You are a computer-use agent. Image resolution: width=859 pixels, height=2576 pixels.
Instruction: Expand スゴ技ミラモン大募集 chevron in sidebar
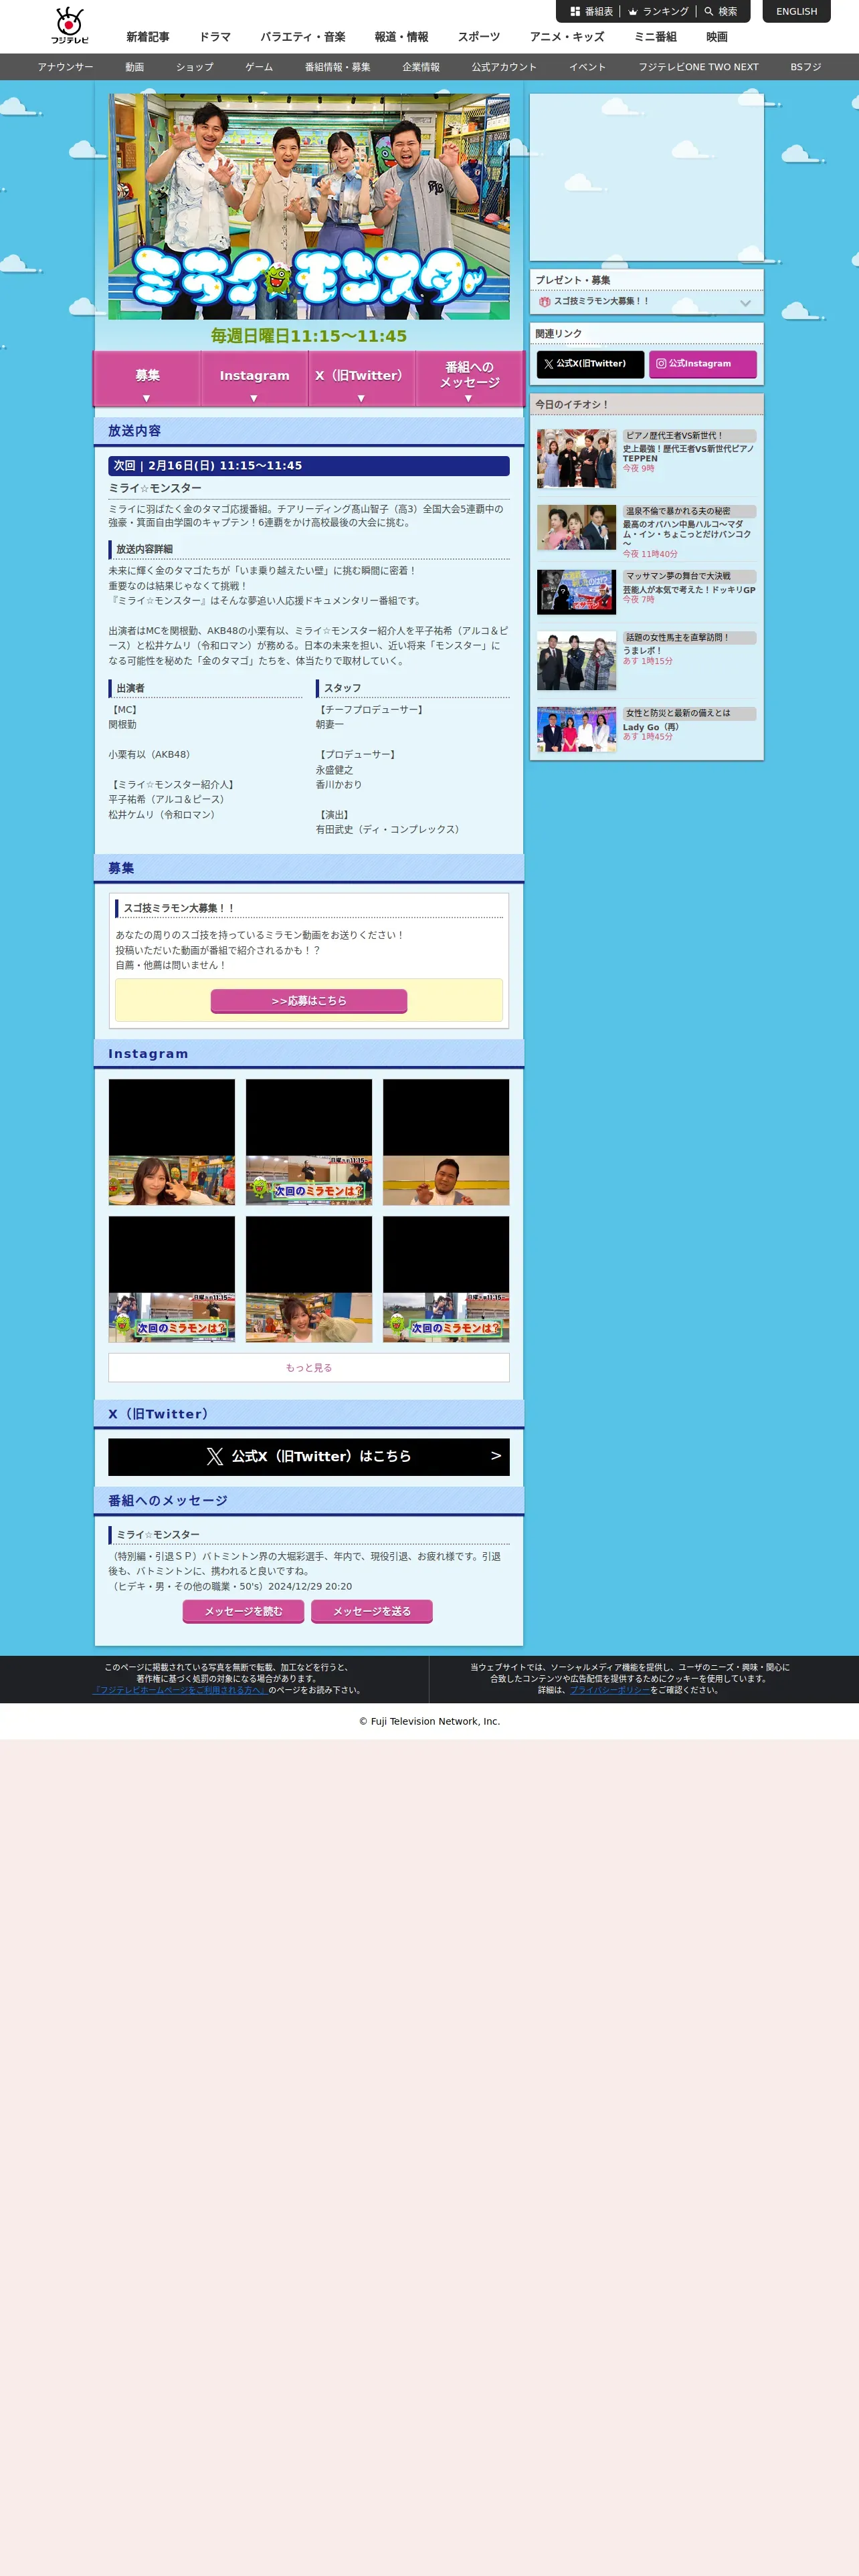745,303
